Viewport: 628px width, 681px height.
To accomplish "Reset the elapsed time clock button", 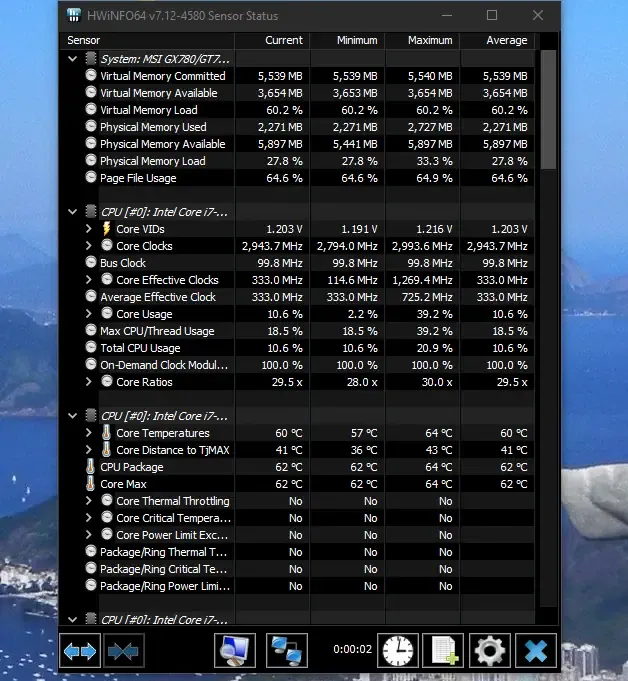I will coord(398,650).
